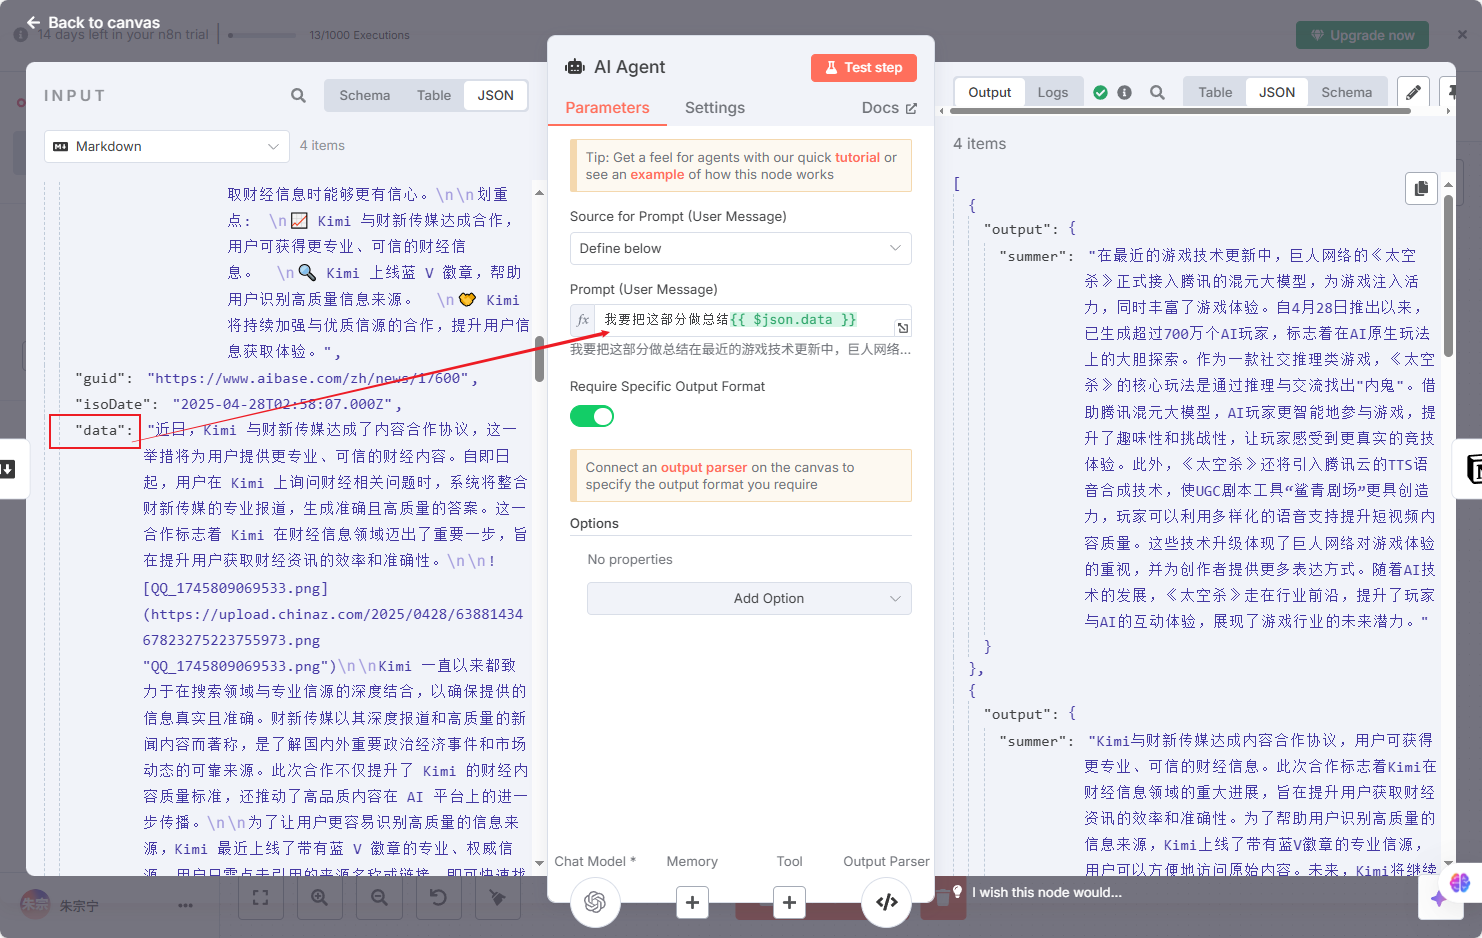Edit output with the pencil icon

pos(1413,93)
